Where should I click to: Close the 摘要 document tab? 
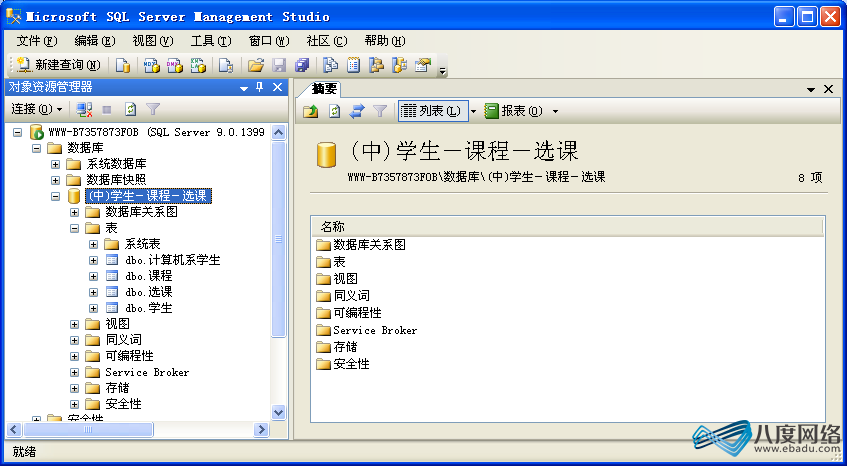(828, 89)
